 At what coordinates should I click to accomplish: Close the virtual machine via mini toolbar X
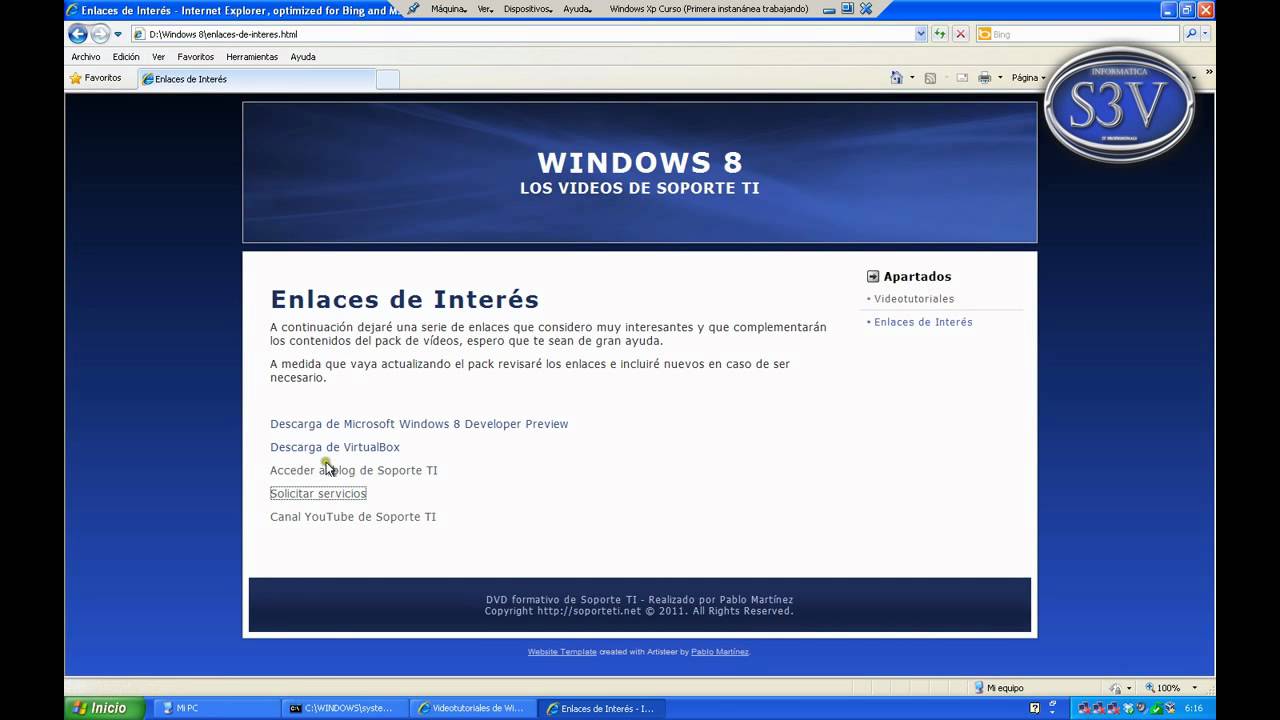click(x=866, y=9)
